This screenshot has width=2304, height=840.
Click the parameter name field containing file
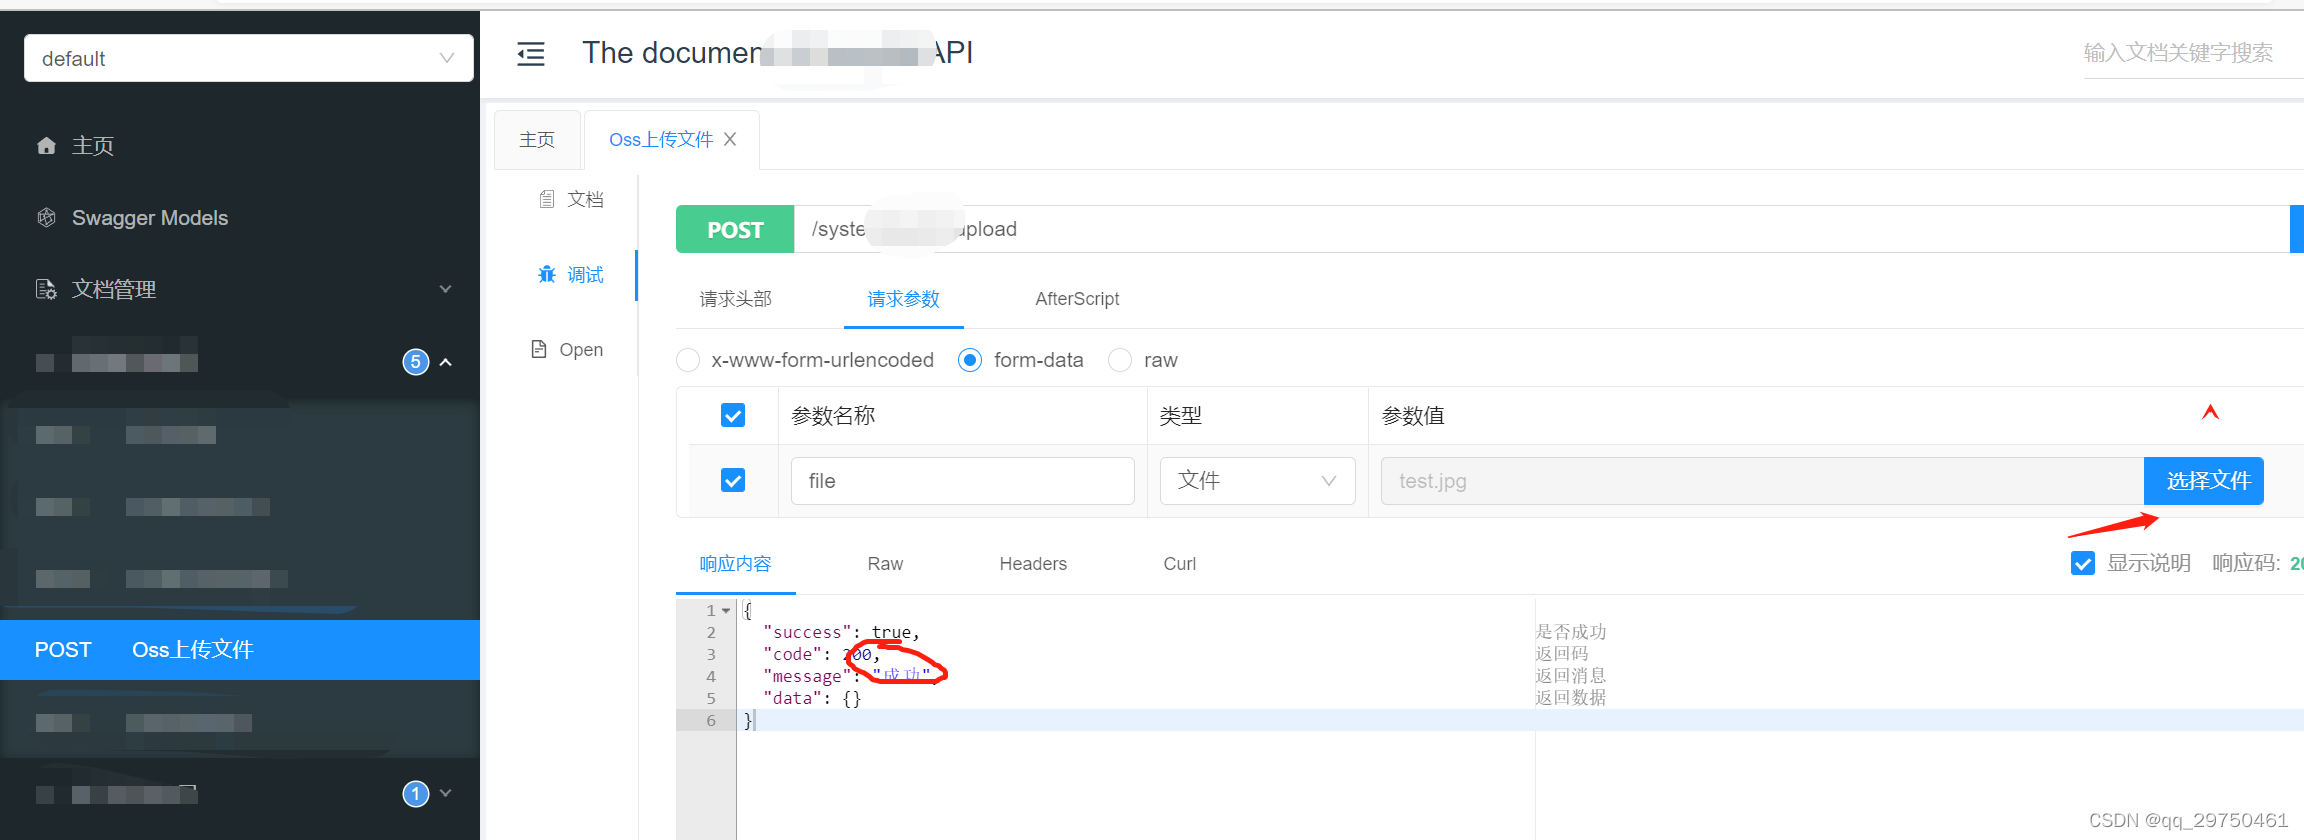963,481
